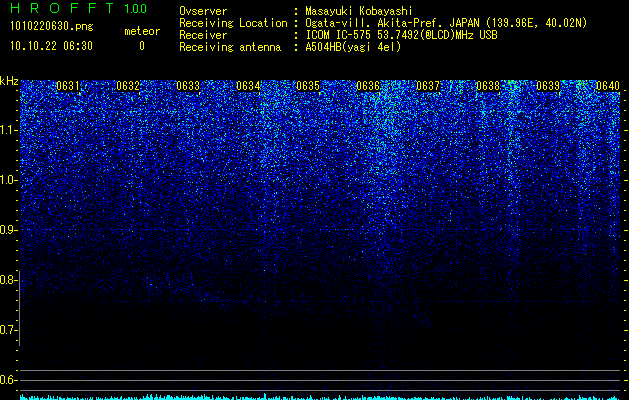Click the 0.6 kHz axis label
The image size is (629, 400).
8,380
